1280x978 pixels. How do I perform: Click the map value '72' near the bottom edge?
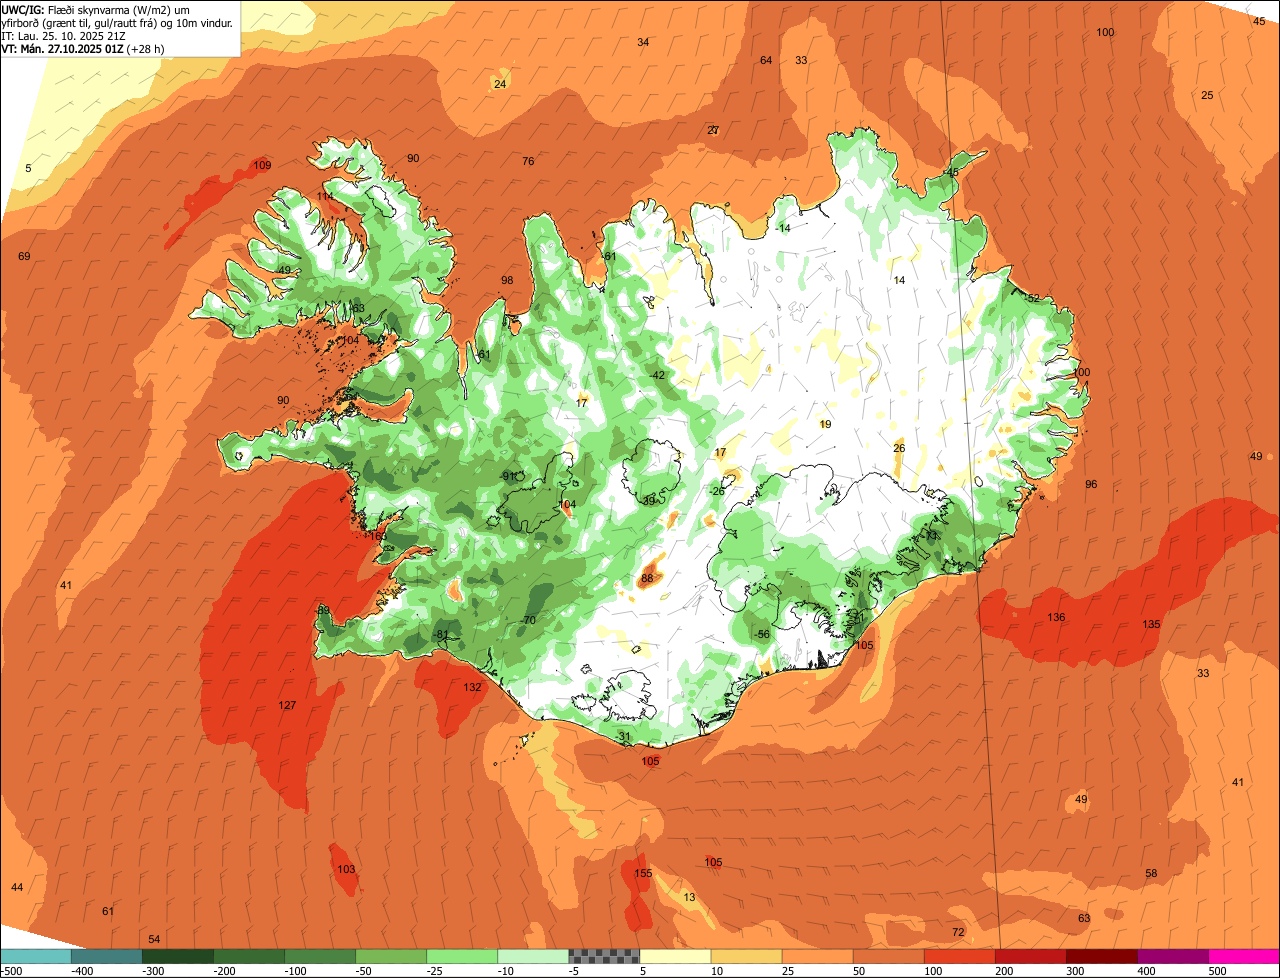click(958, 932)
